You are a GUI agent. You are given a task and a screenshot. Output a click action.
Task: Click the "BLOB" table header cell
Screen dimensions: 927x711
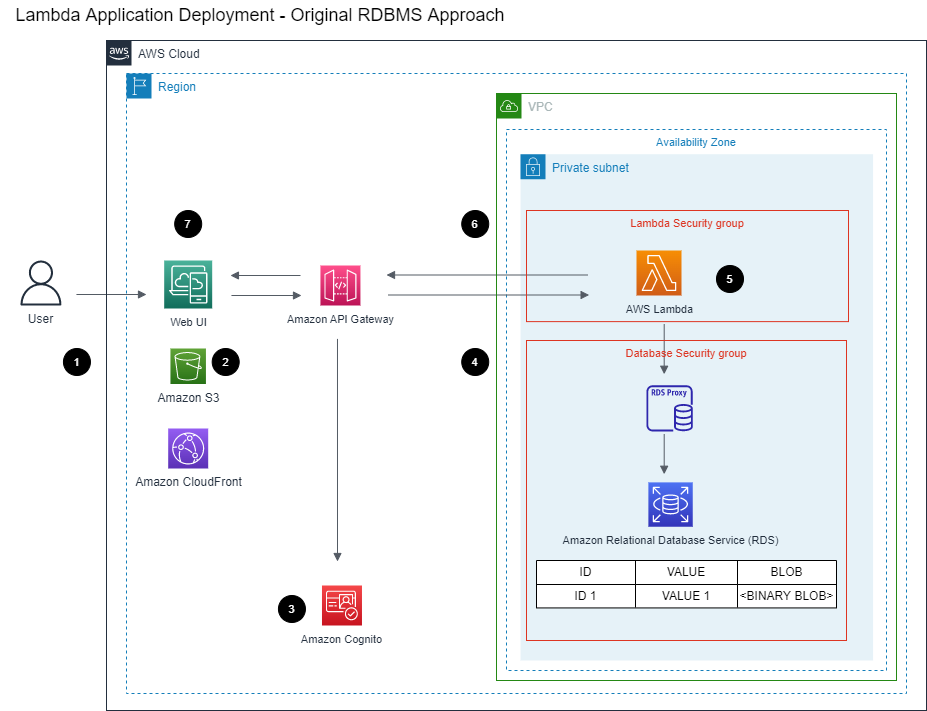(786, 572)
